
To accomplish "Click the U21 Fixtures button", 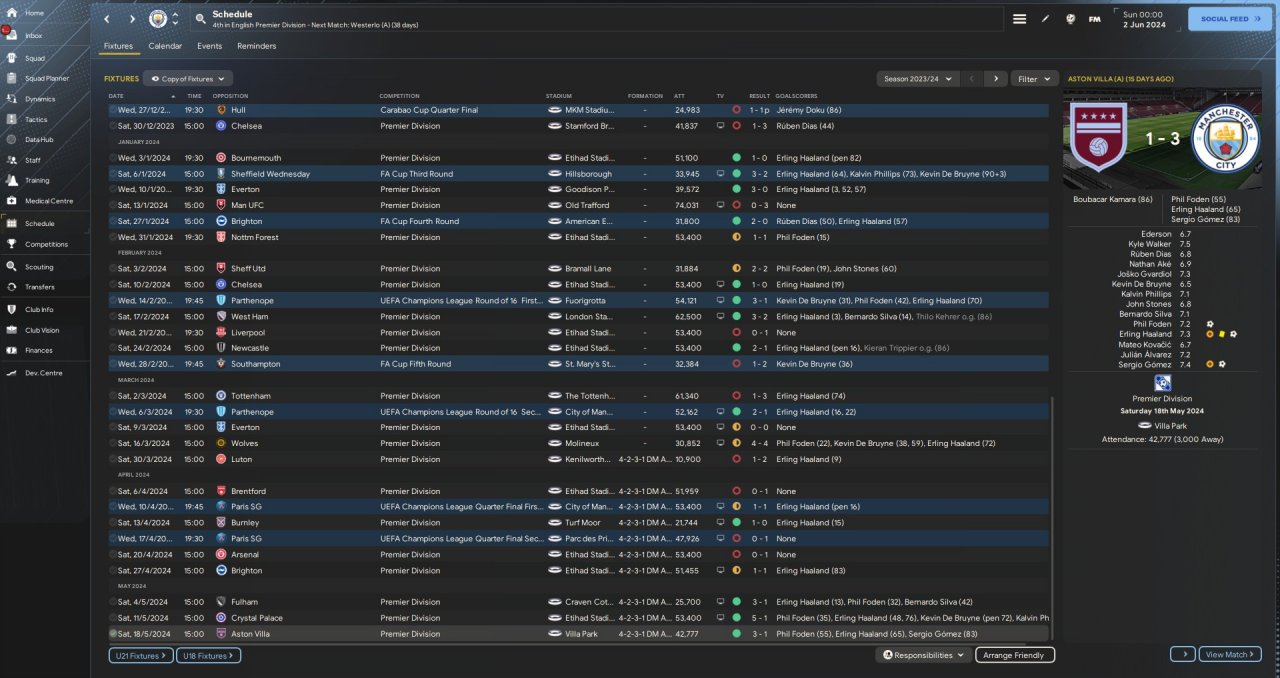I will 140,655.
